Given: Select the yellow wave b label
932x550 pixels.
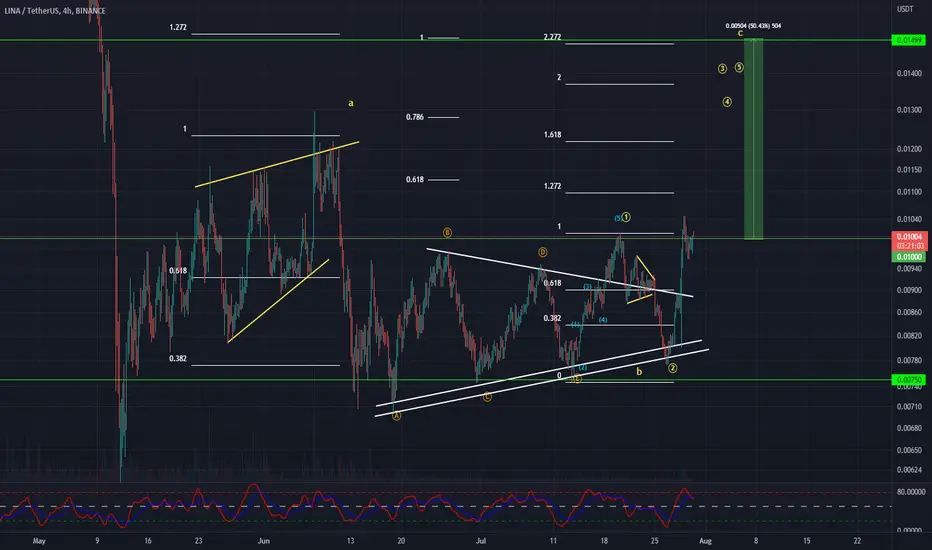Looking at the screenshot, I should pos(639,372).
